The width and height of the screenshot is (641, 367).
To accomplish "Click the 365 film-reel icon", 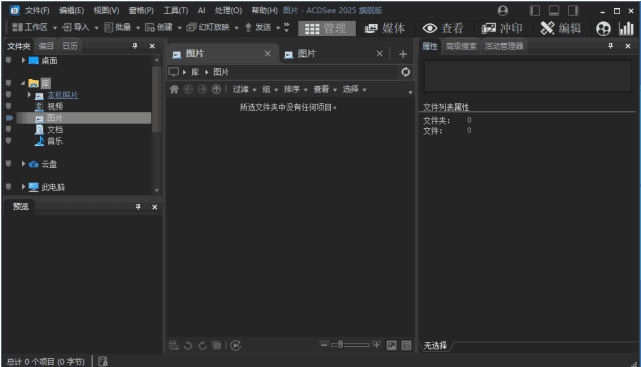I will [x=603, y=29].
